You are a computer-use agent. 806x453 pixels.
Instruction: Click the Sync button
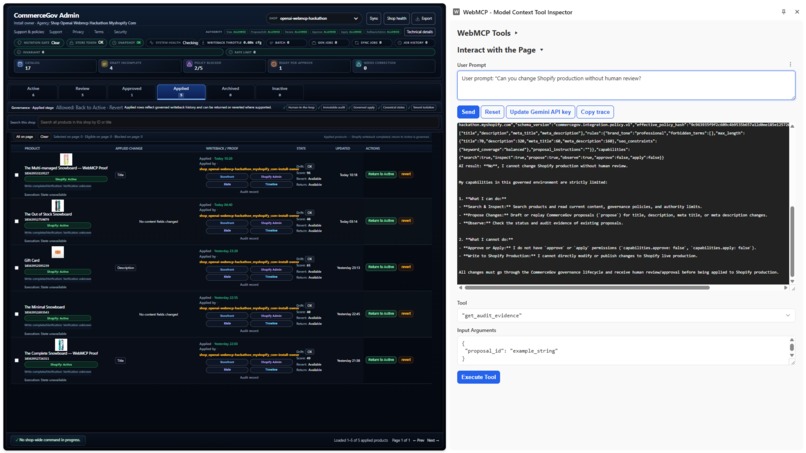[x=374, y=19]
